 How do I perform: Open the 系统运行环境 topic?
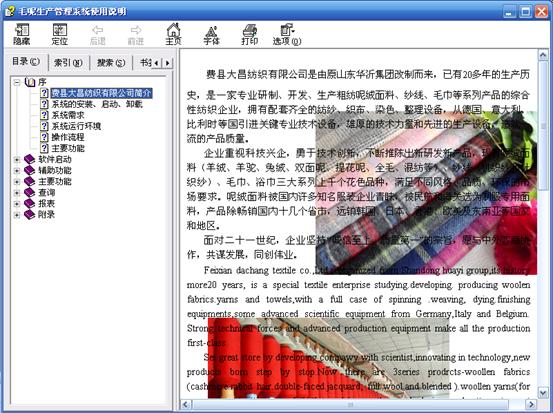[76, 126]
